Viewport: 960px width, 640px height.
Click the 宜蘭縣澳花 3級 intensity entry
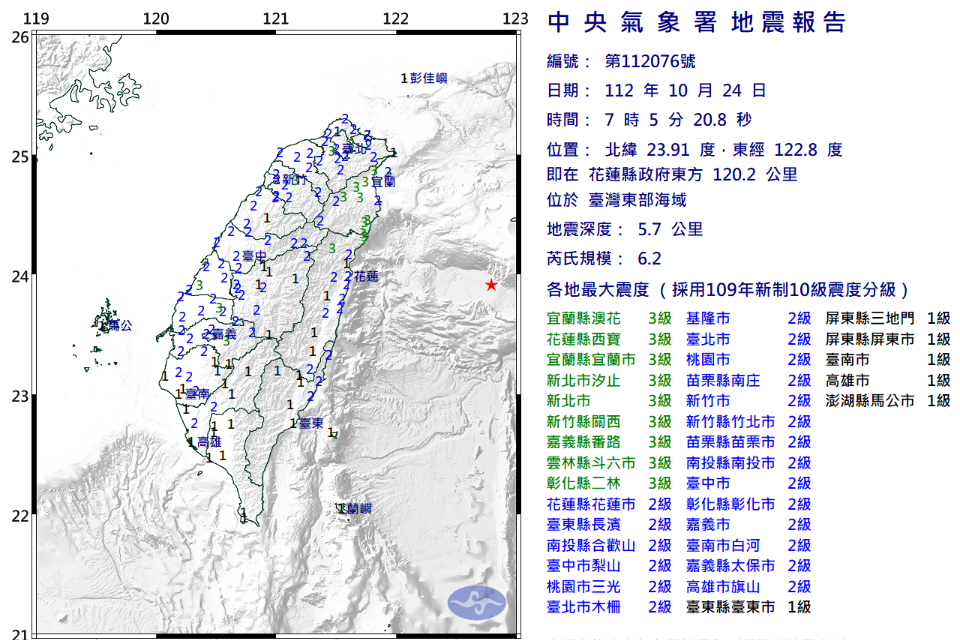point(609,318)
